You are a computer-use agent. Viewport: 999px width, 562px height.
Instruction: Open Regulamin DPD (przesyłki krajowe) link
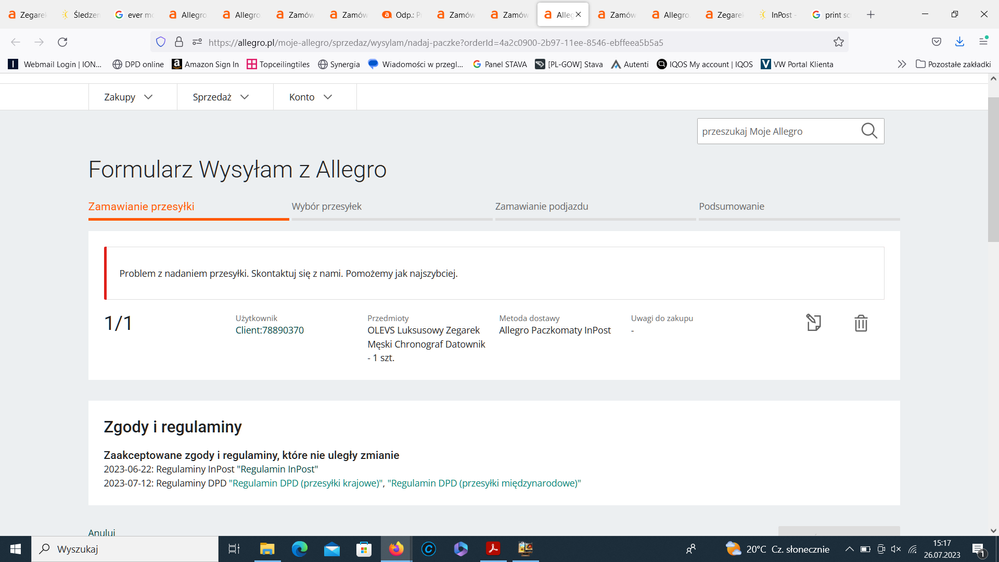click(306, 483)
